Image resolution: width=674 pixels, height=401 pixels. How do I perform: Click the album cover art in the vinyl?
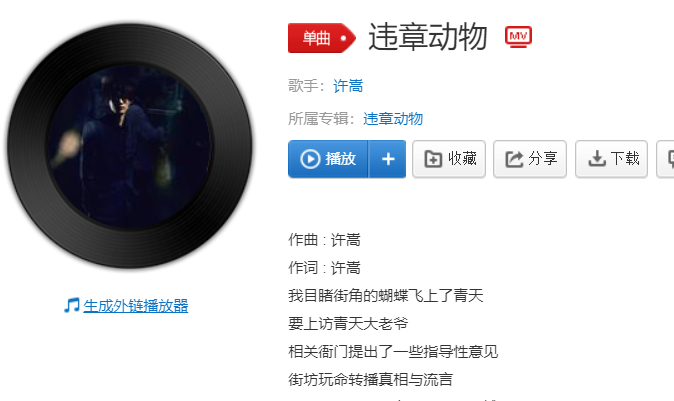(130, 146)
